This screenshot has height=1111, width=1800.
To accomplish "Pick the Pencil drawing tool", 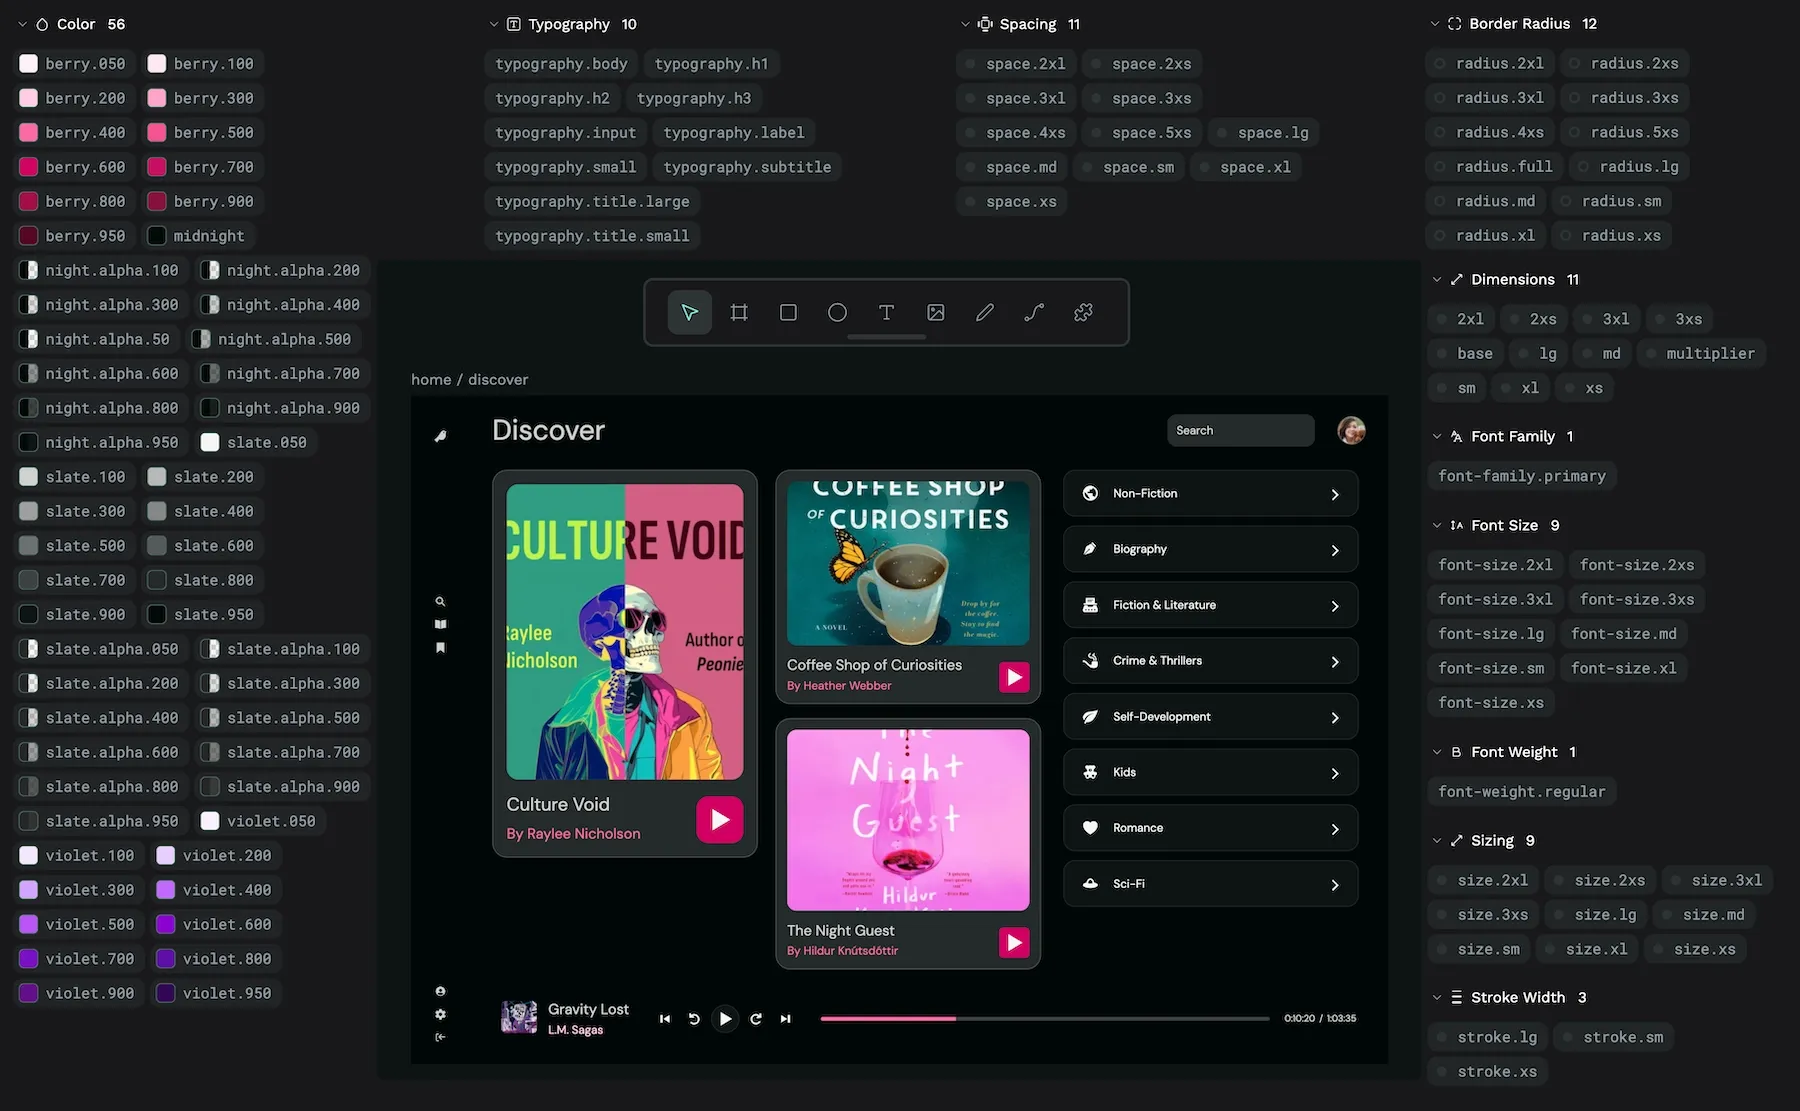I will (984, 313).
